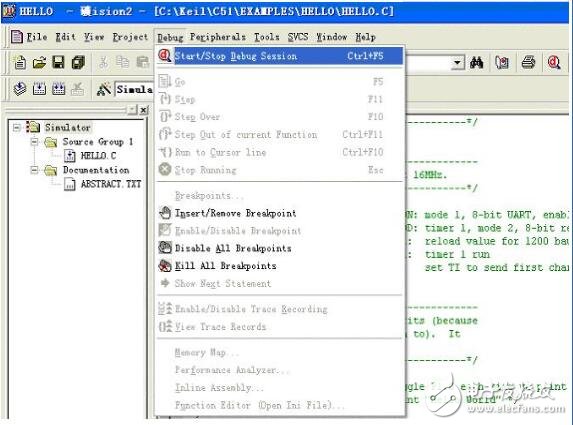The width and height of the screenshot is (573, 425).
Task: Collapse the Documentation folder node
Action: 34,170
